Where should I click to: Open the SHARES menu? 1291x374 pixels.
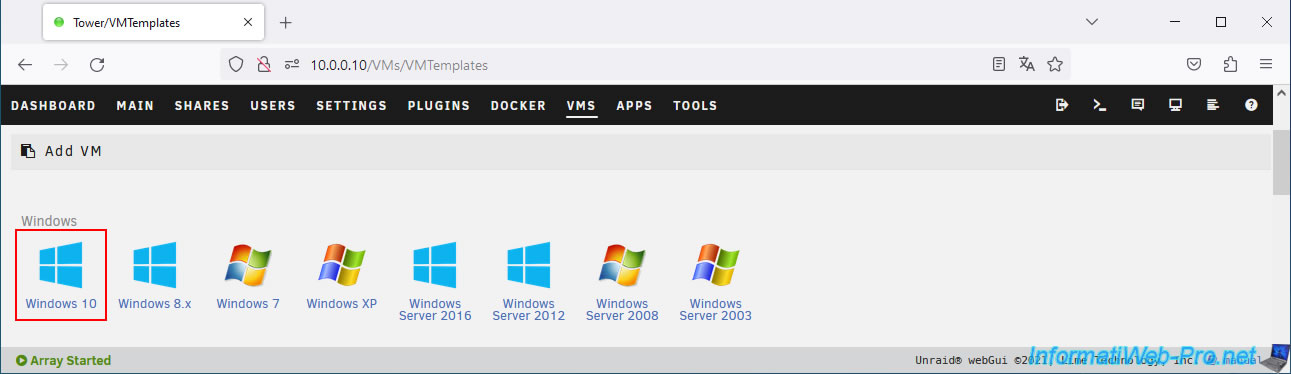pyautogui.click(x=202, y=105)
